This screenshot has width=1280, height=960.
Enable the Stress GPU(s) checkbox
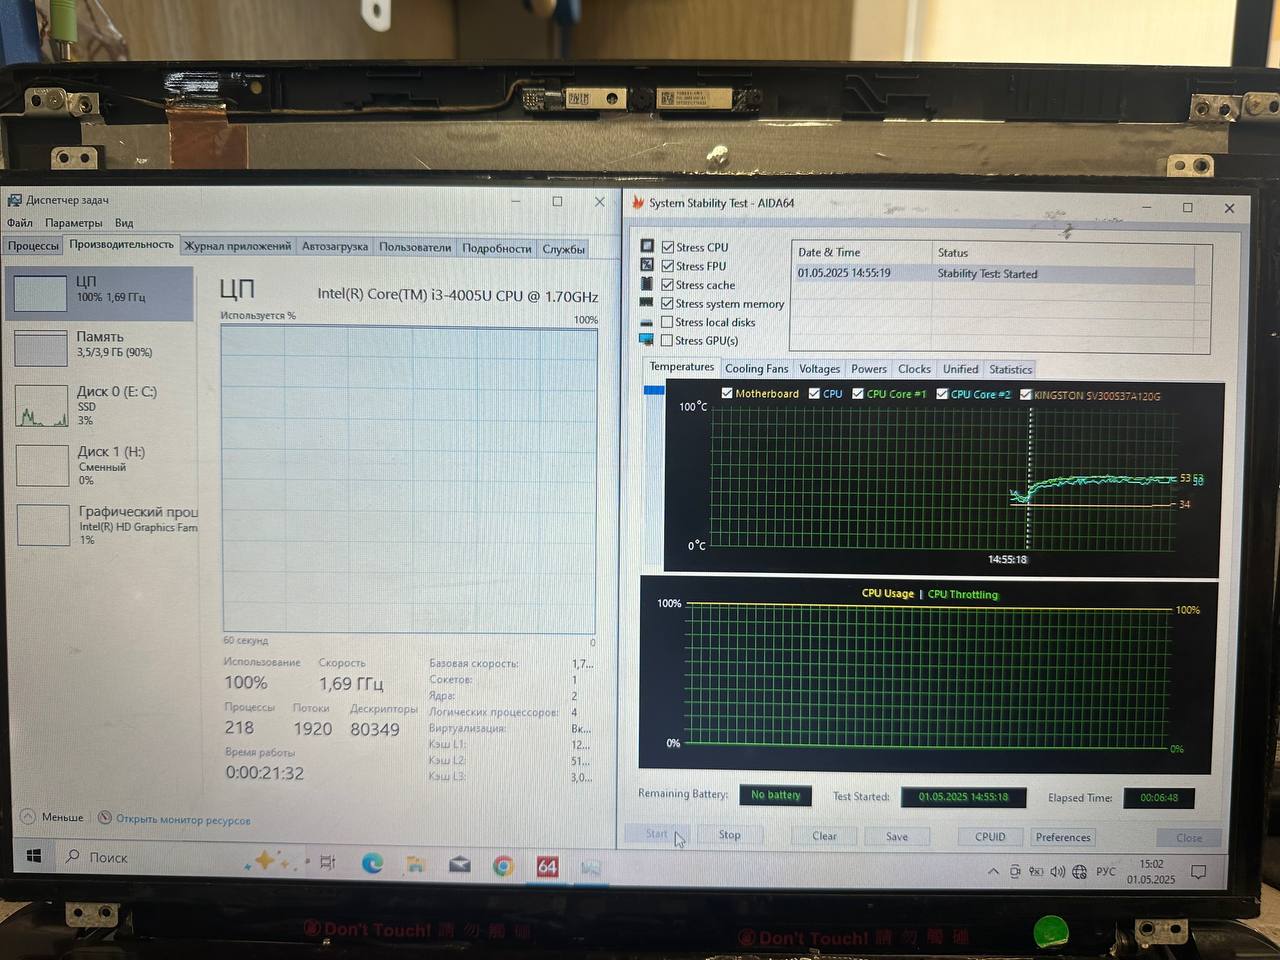667,340
